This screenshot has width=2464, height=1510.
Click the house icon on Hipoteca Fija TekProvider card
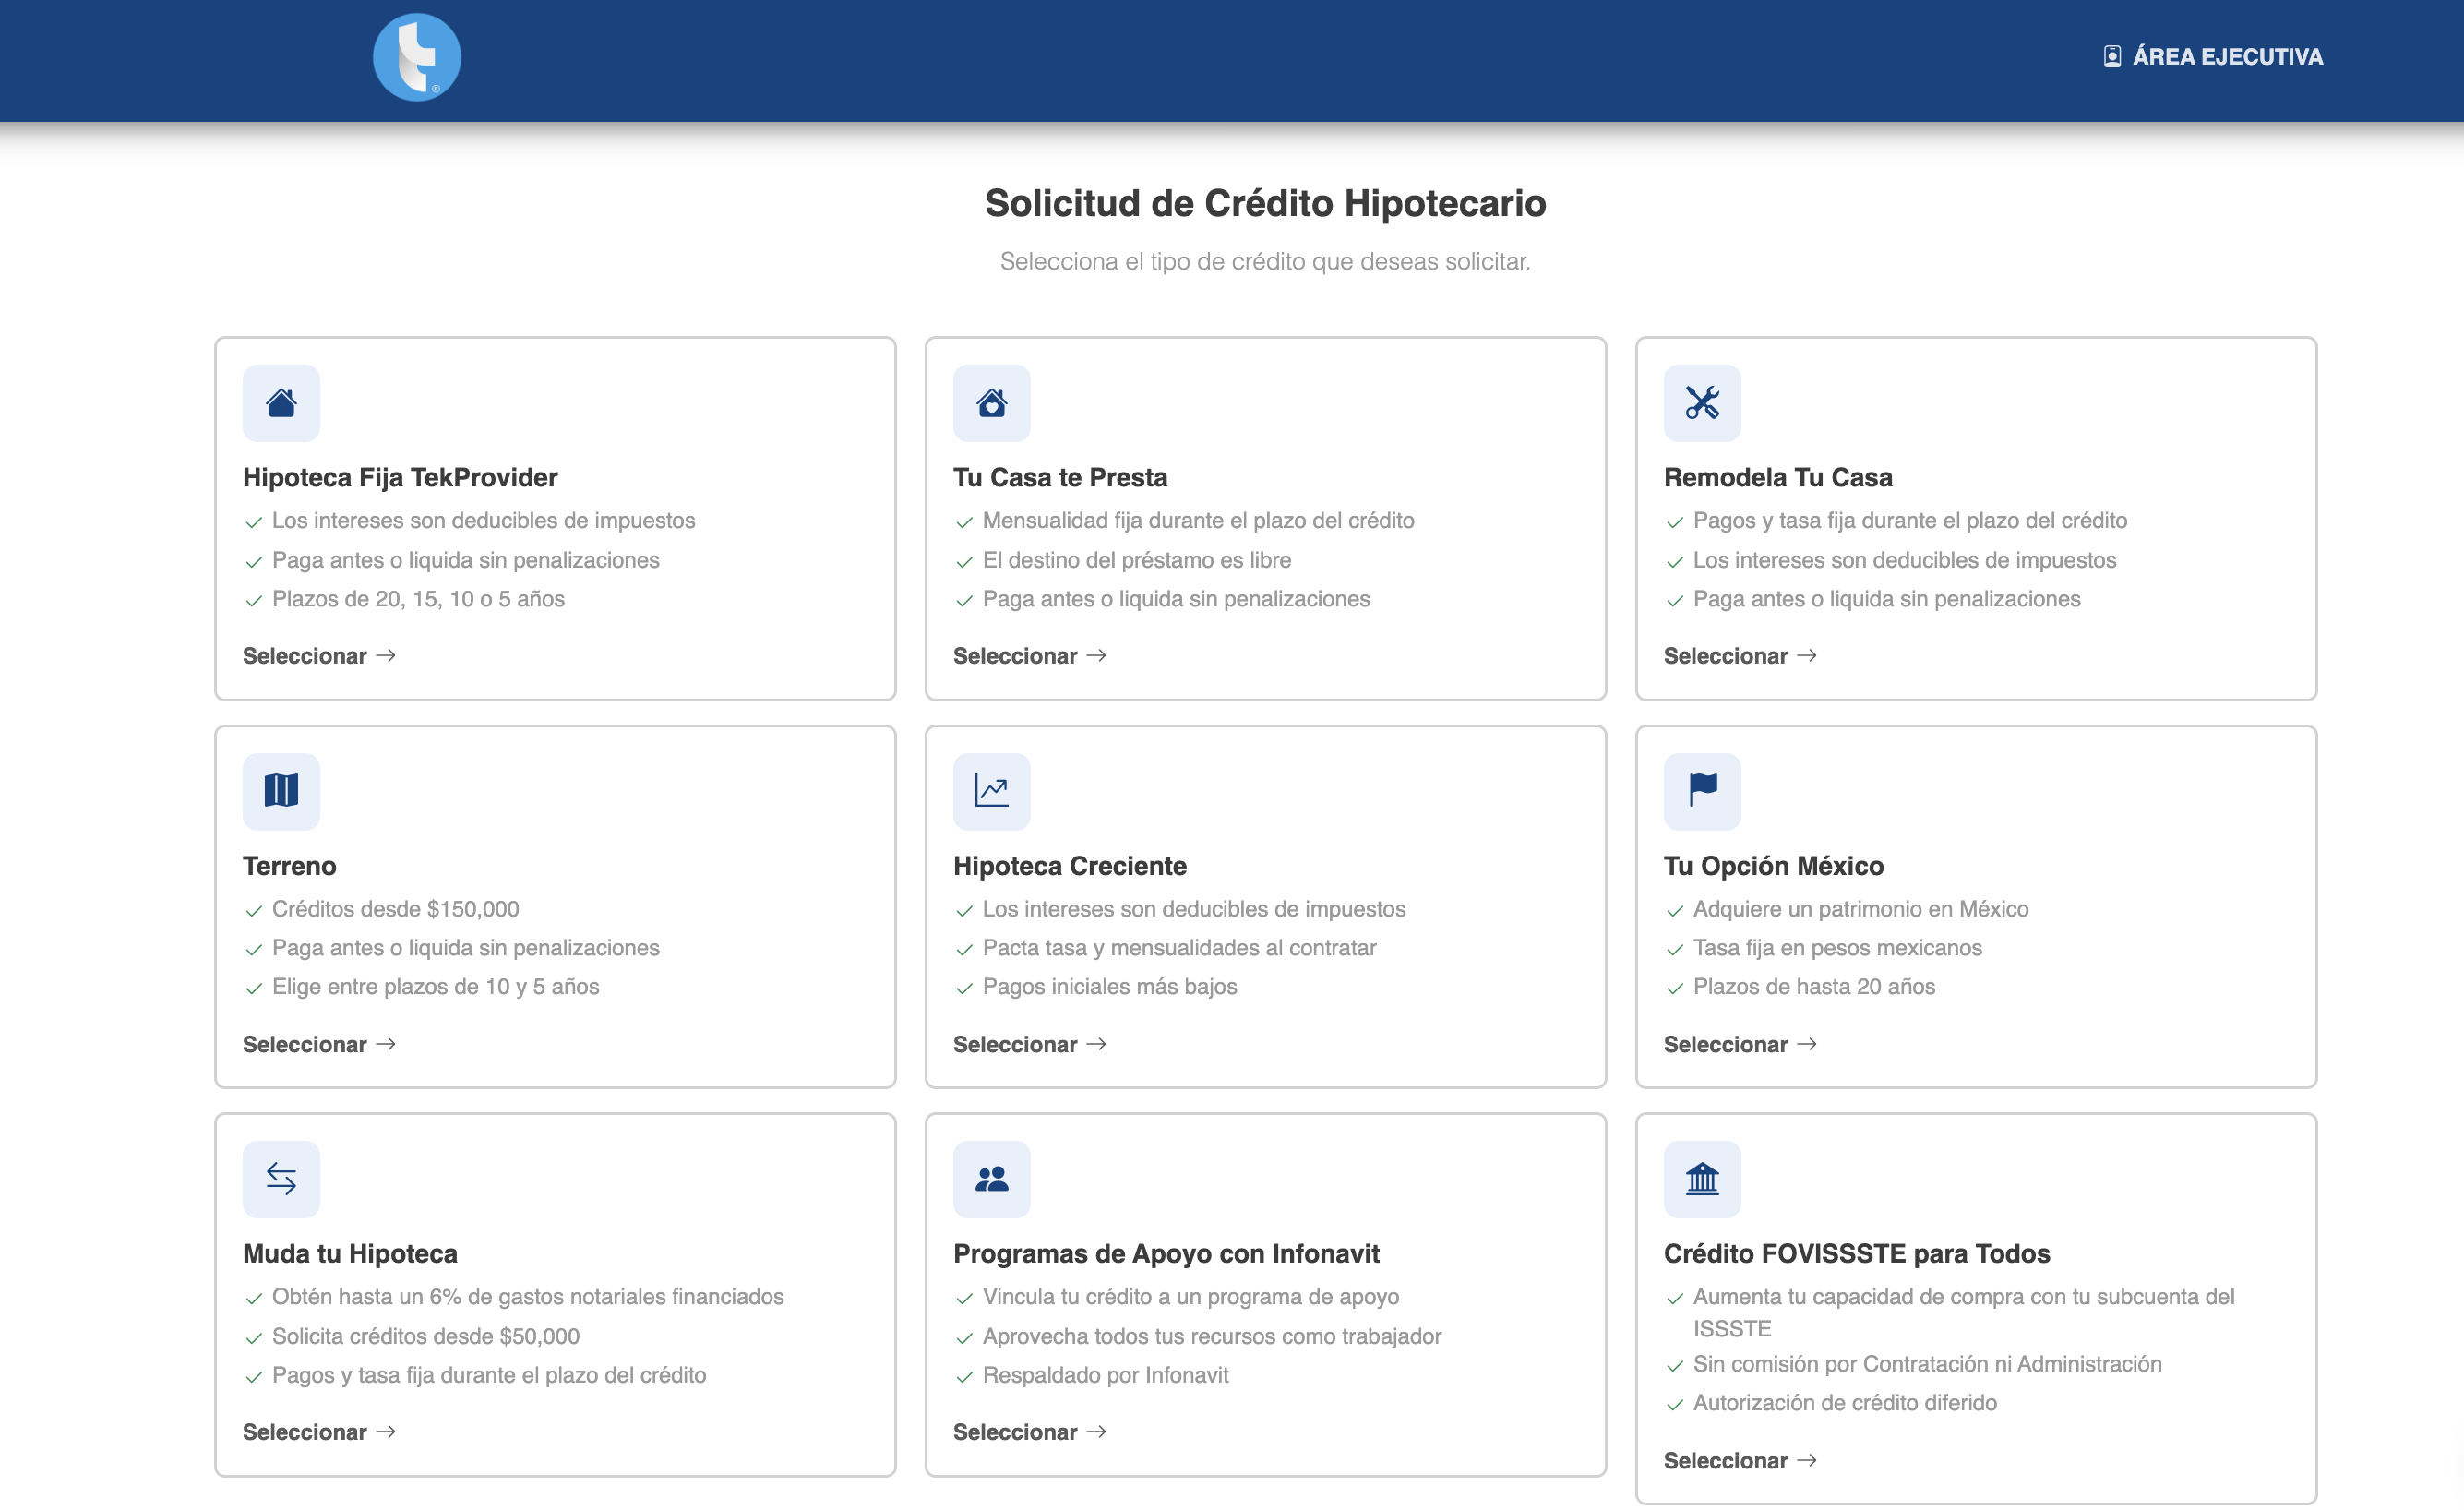pyautogui.click(x=281, y=403)
